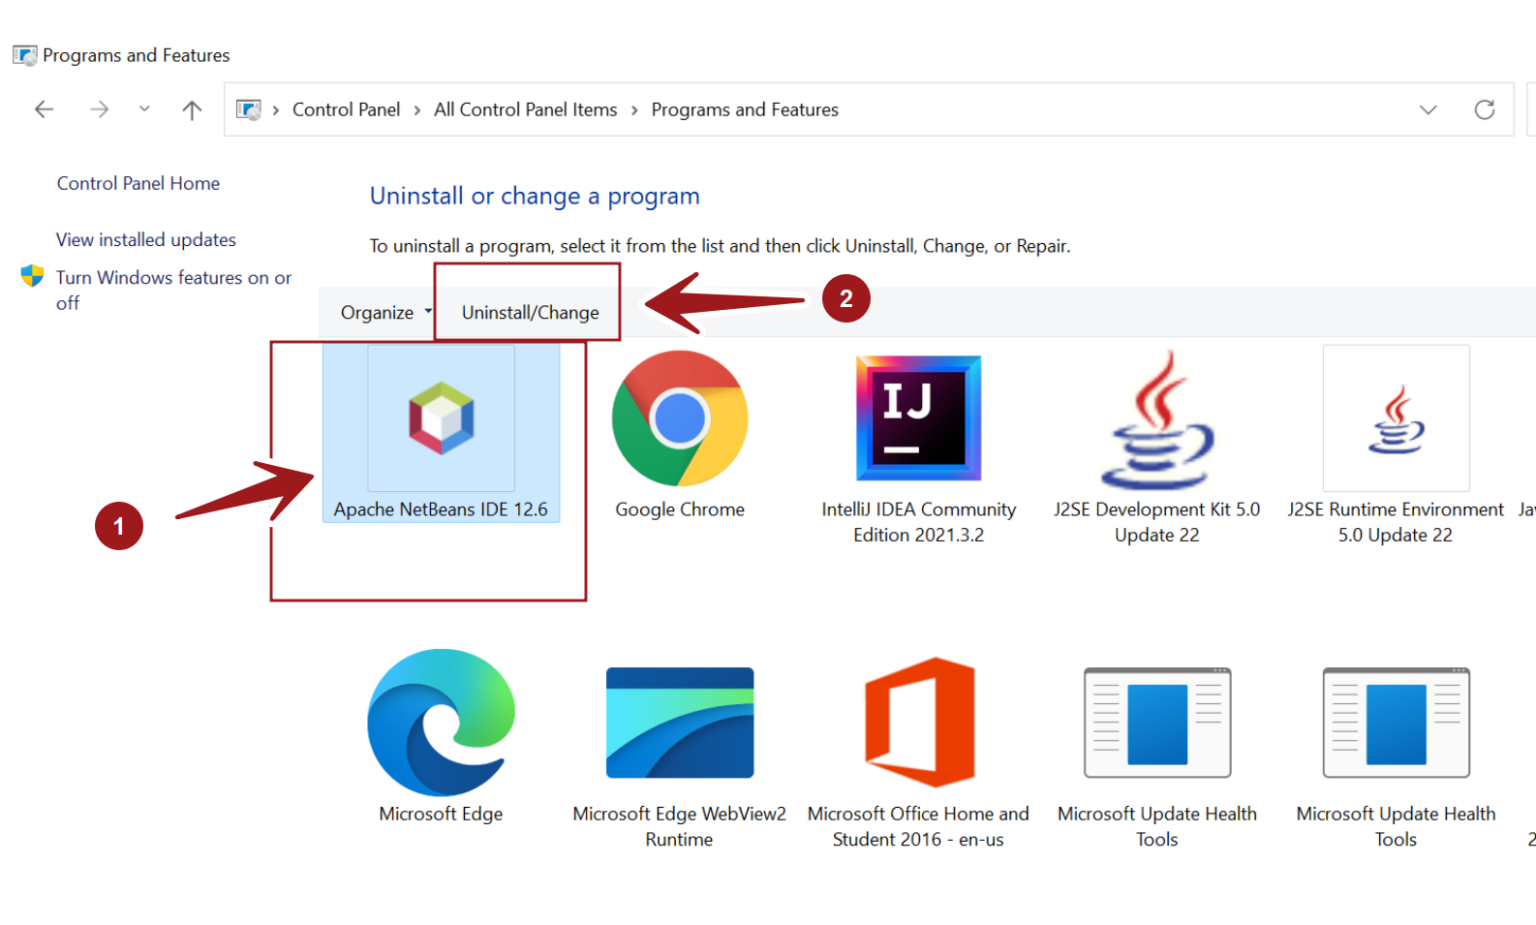Select the Apache NetBeans IDE 12.6 icon
Screen dimensions: 1536x925
[x=441, y=418]
